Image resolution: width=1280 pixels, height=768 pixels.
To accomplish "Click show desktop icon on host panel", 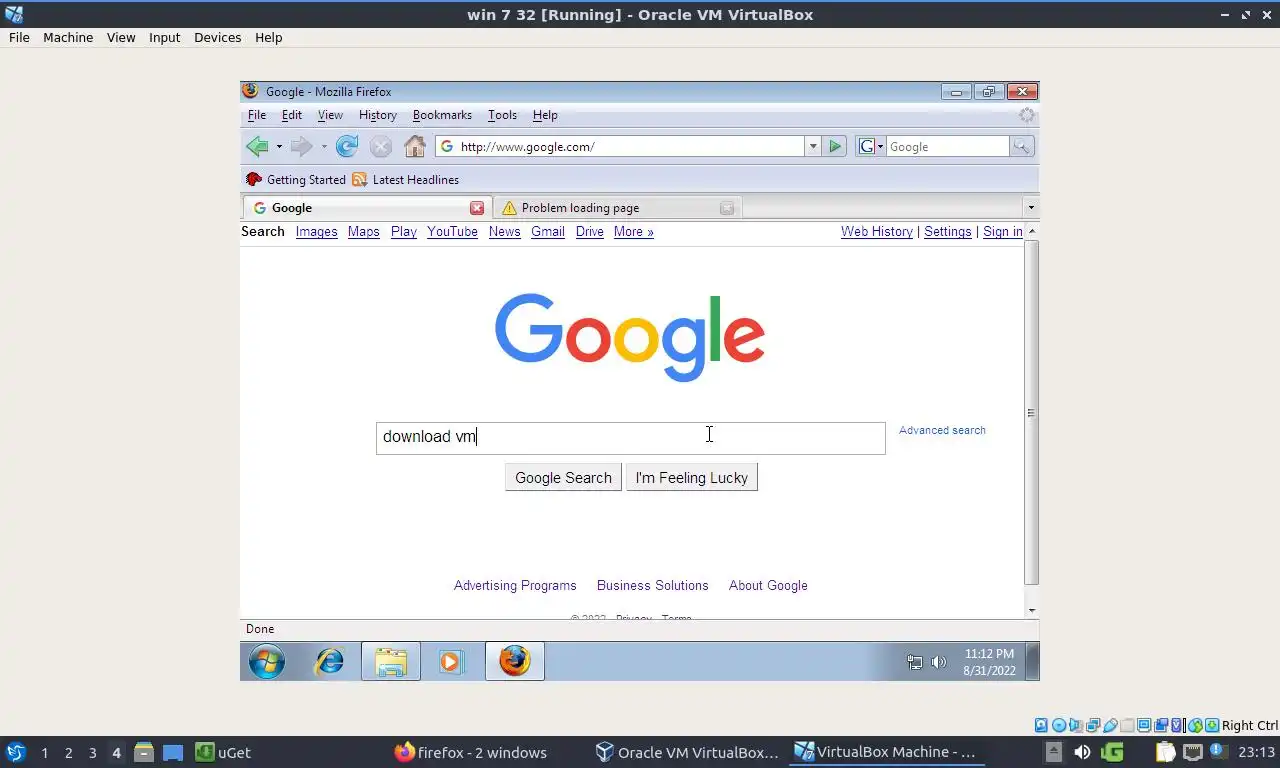I will coord(173,752).
